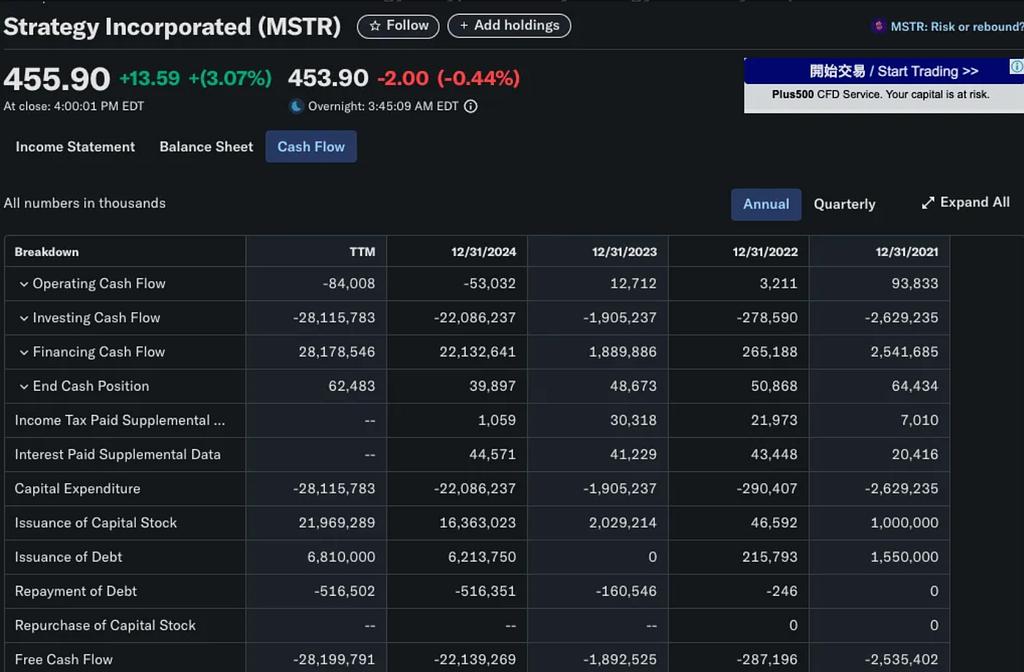Image resolution: width=1024 pixels, height=672 pixels.
Task: Expand the Operating Cash Flow row
Action: click(24, 284)
